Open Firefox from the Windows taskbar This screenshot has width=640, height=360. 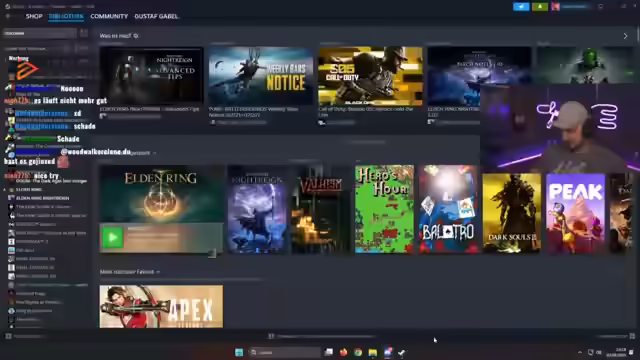point(343,352)
